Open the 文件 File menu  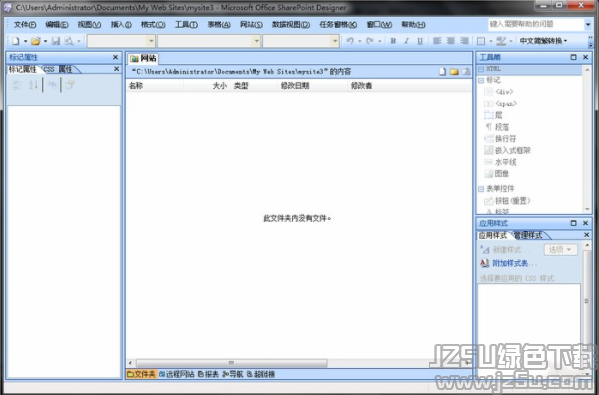pyautogui.click(x=25, y=24)
